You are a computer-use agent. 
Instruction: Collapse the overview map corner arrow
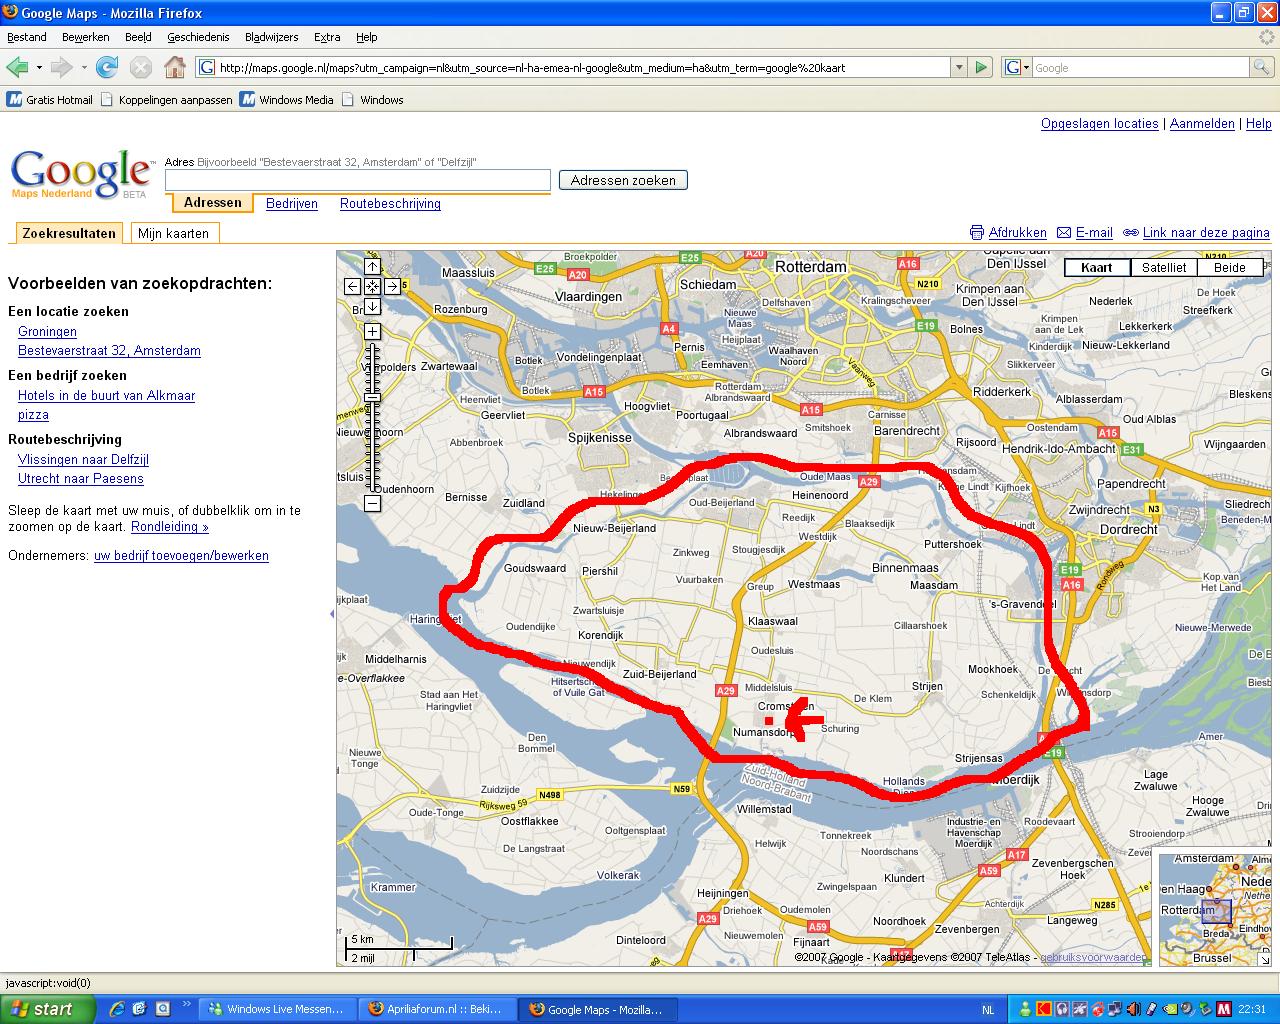pos(1263,958)
